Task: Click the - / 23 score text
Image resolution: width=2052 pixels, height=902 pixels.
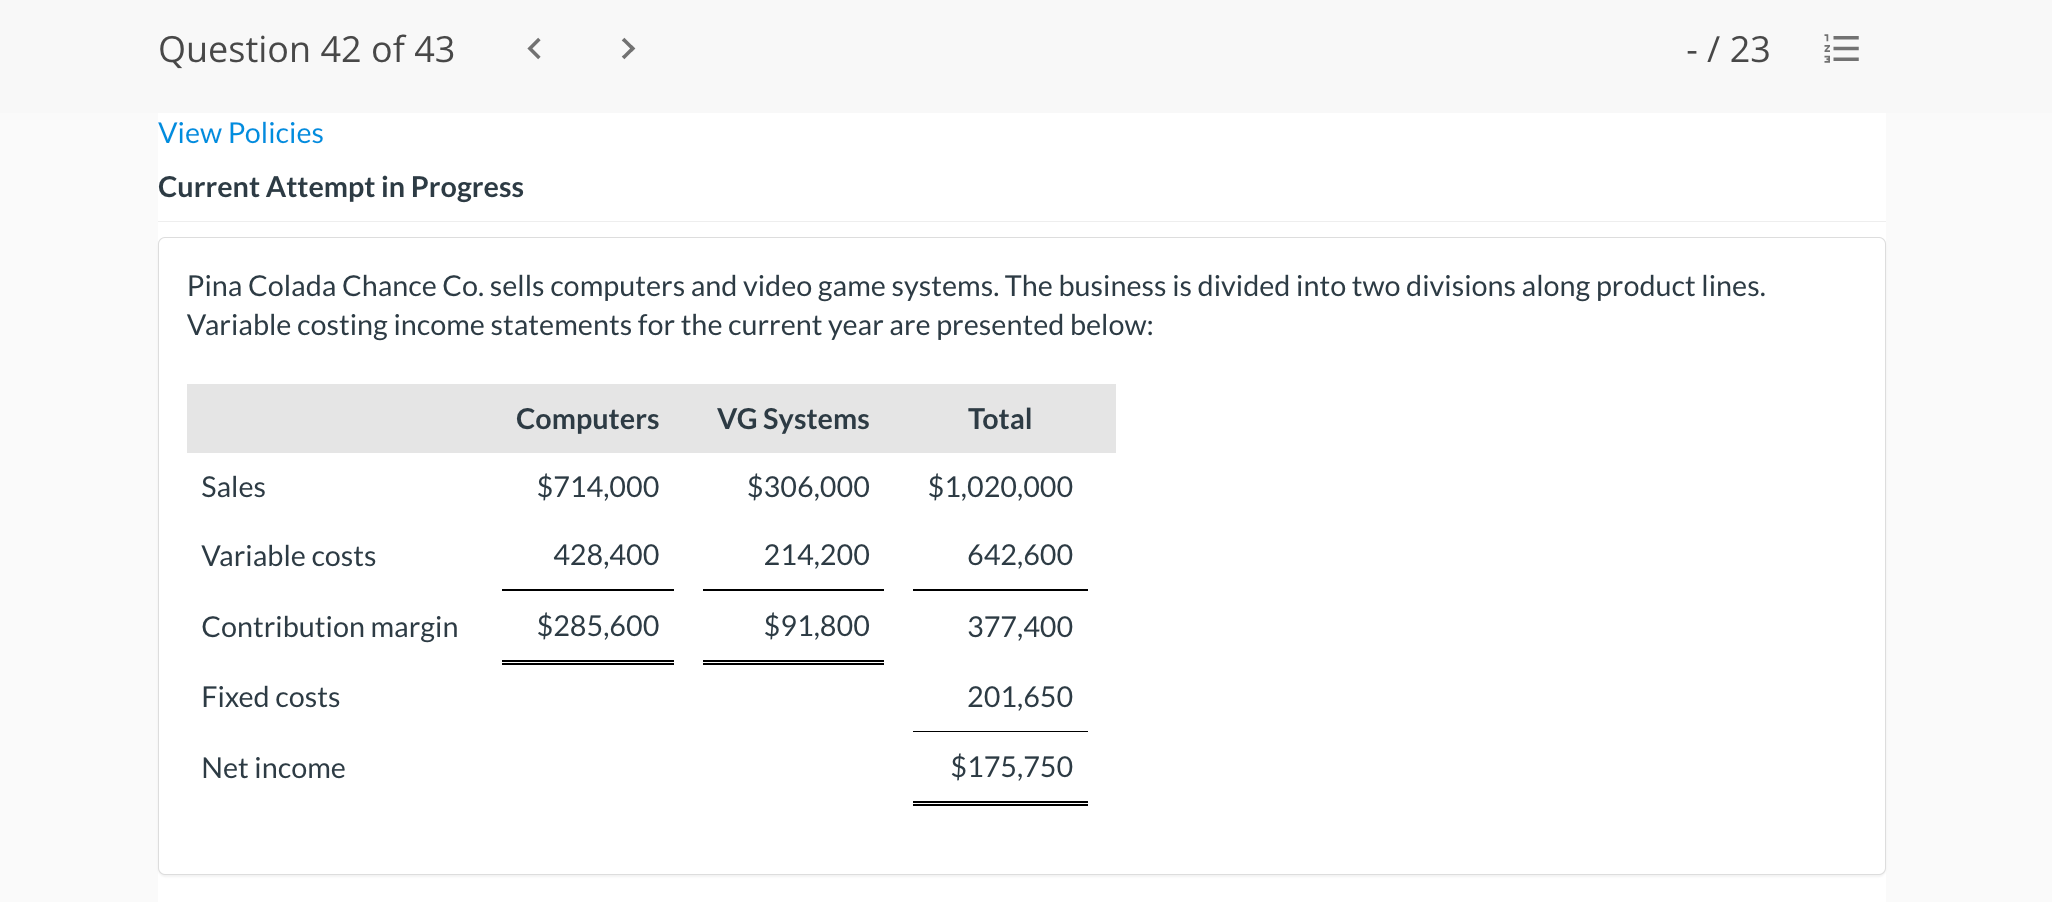Action: 1728,49
